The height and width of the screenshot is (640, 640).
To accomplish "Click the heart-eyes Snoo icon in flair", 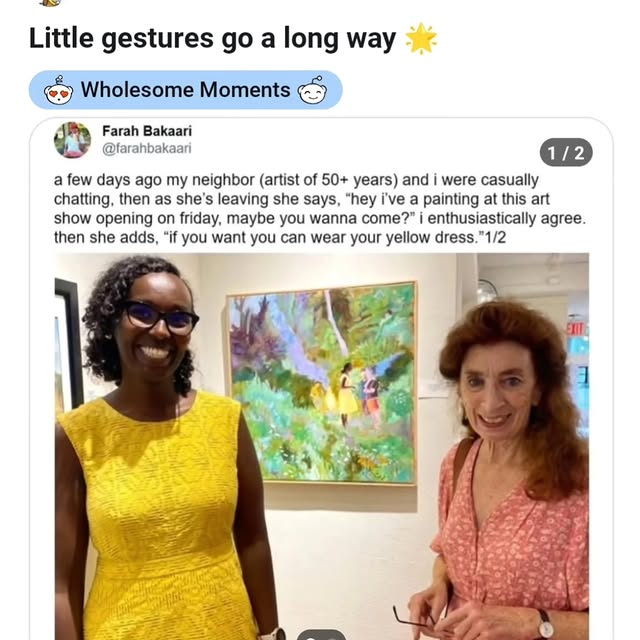I will point(58,91).
